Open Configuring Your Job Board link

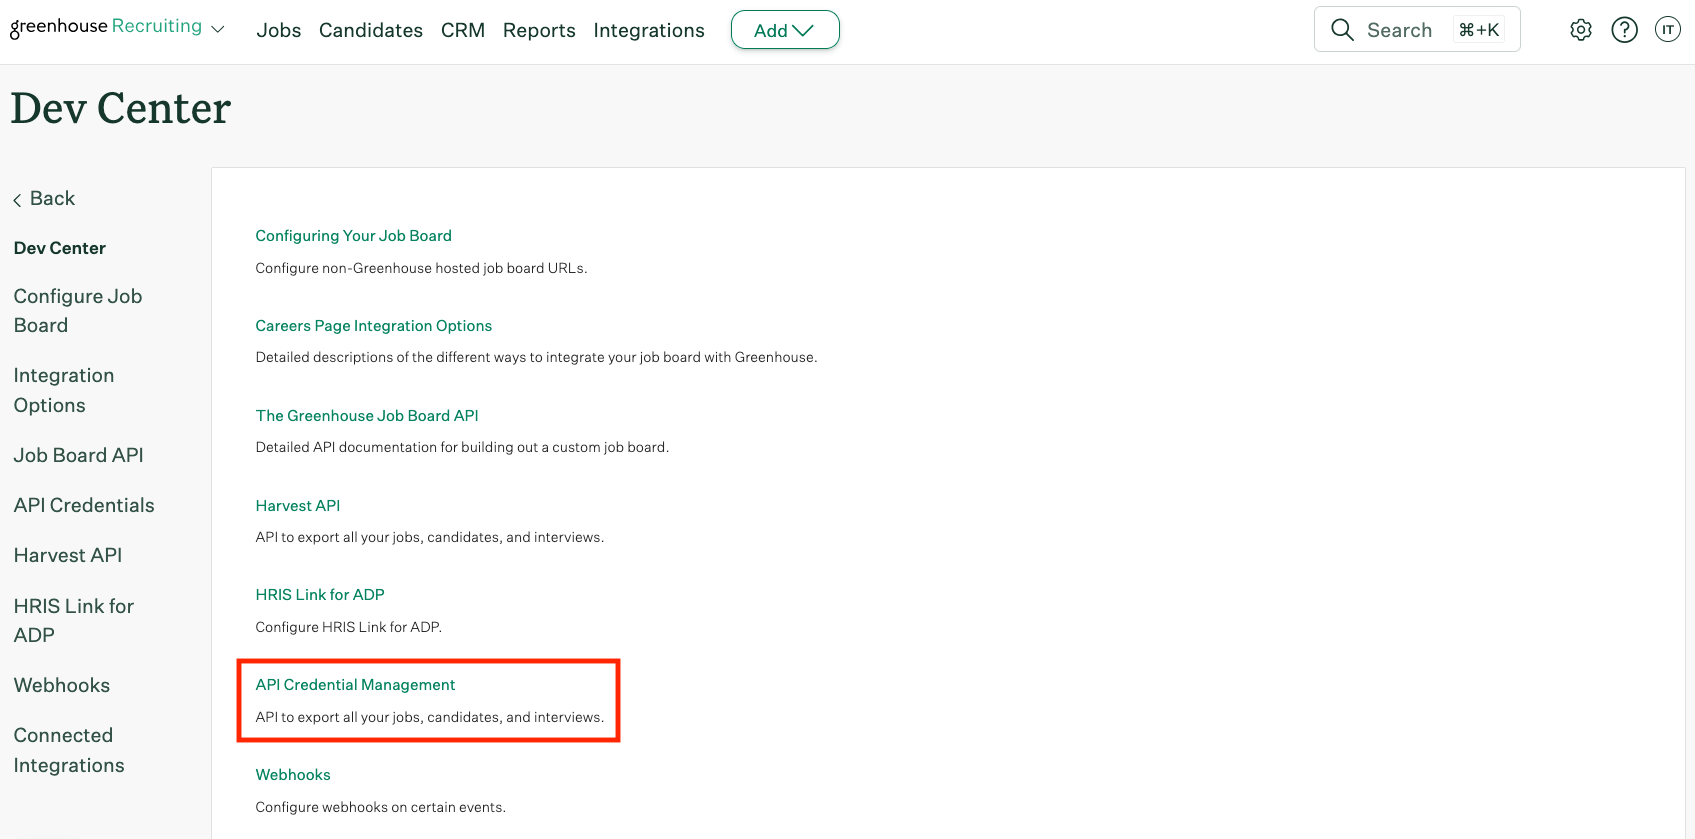pos(353,236)
